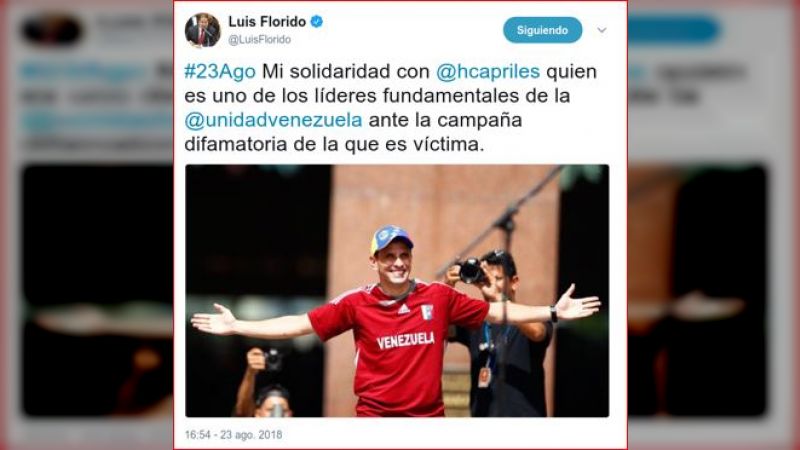This screenshot has width=800, height=450.
Task: Click the Siguiendo follow button
Action: (542, 30)
